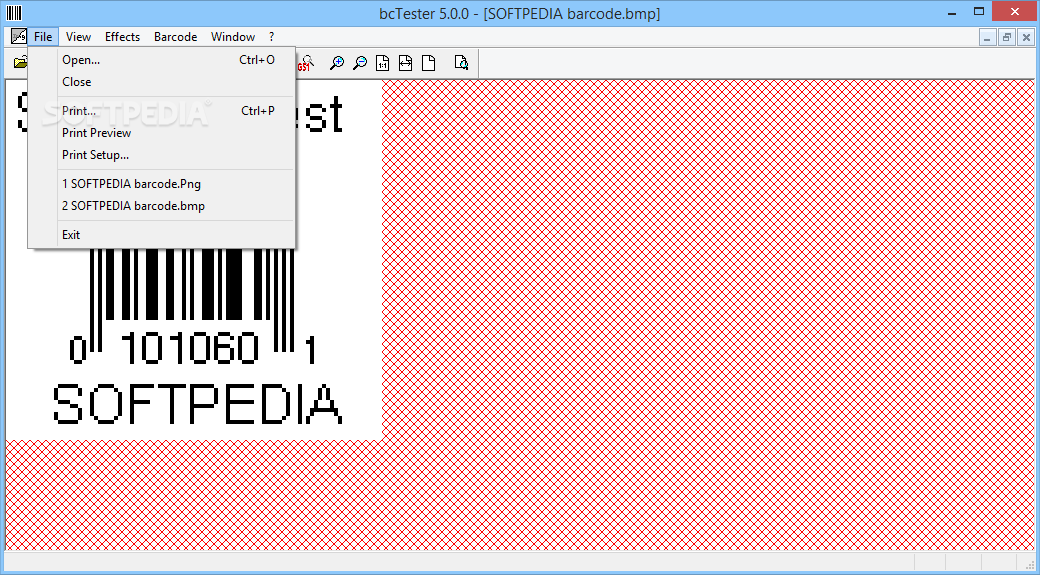Open the ? help menu
The image size is (1040, 575).
coord(271,36)
